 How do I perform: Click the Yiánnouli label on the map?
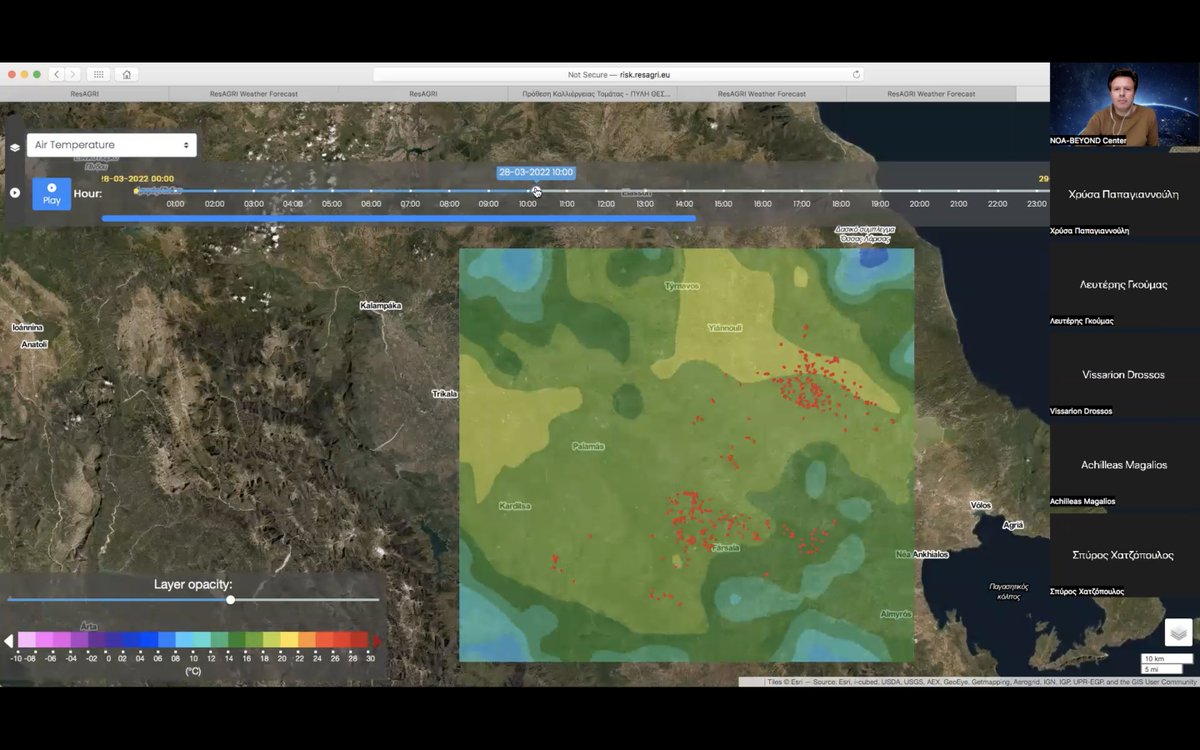coord(725,327)
